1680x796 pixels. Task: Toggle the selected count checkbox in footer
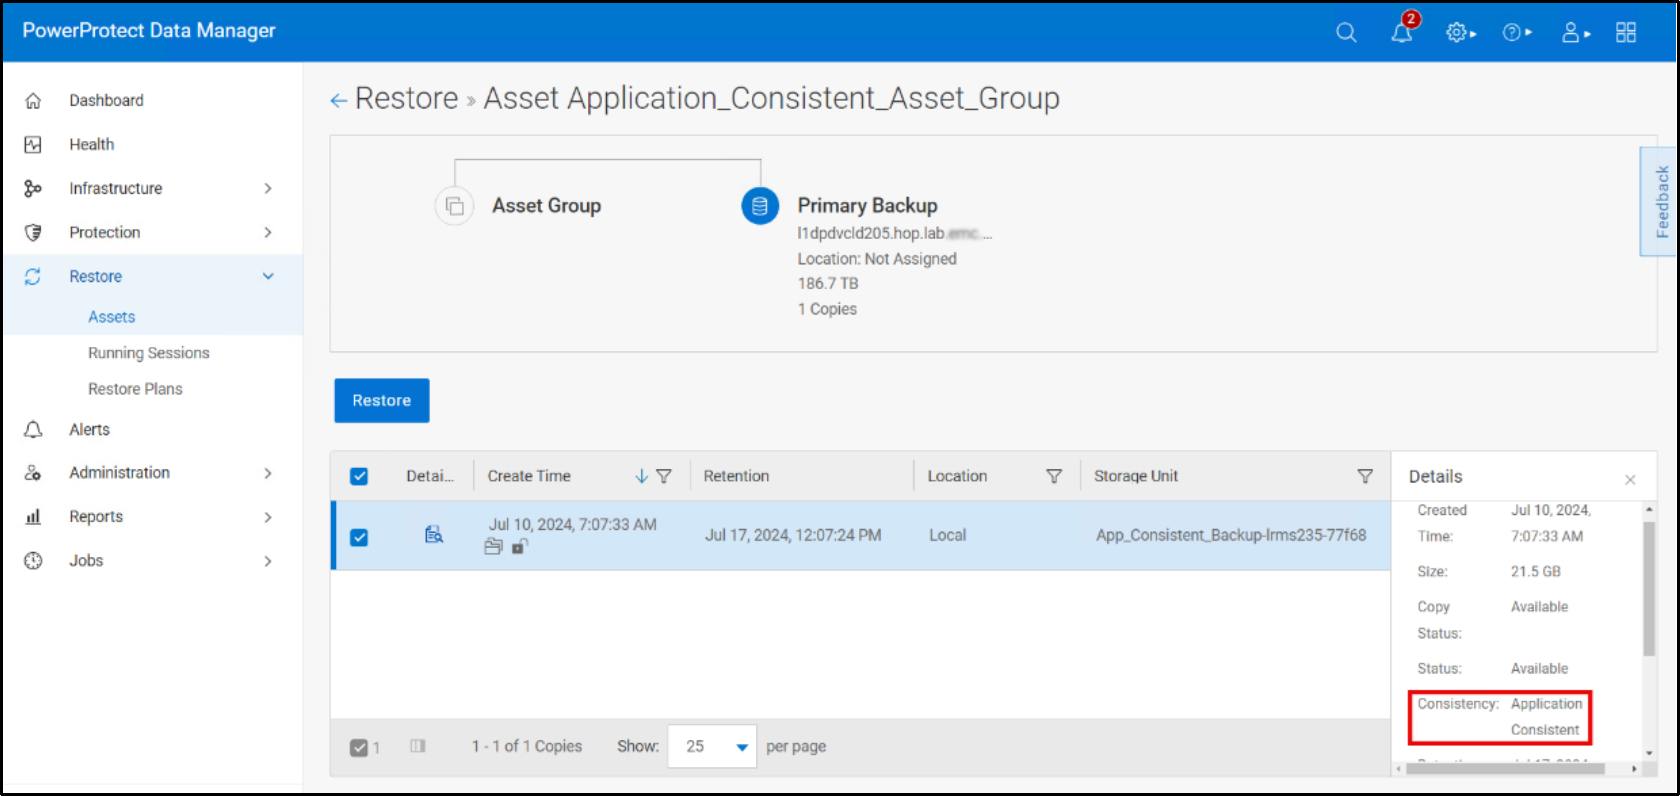(x=359, y=747)
